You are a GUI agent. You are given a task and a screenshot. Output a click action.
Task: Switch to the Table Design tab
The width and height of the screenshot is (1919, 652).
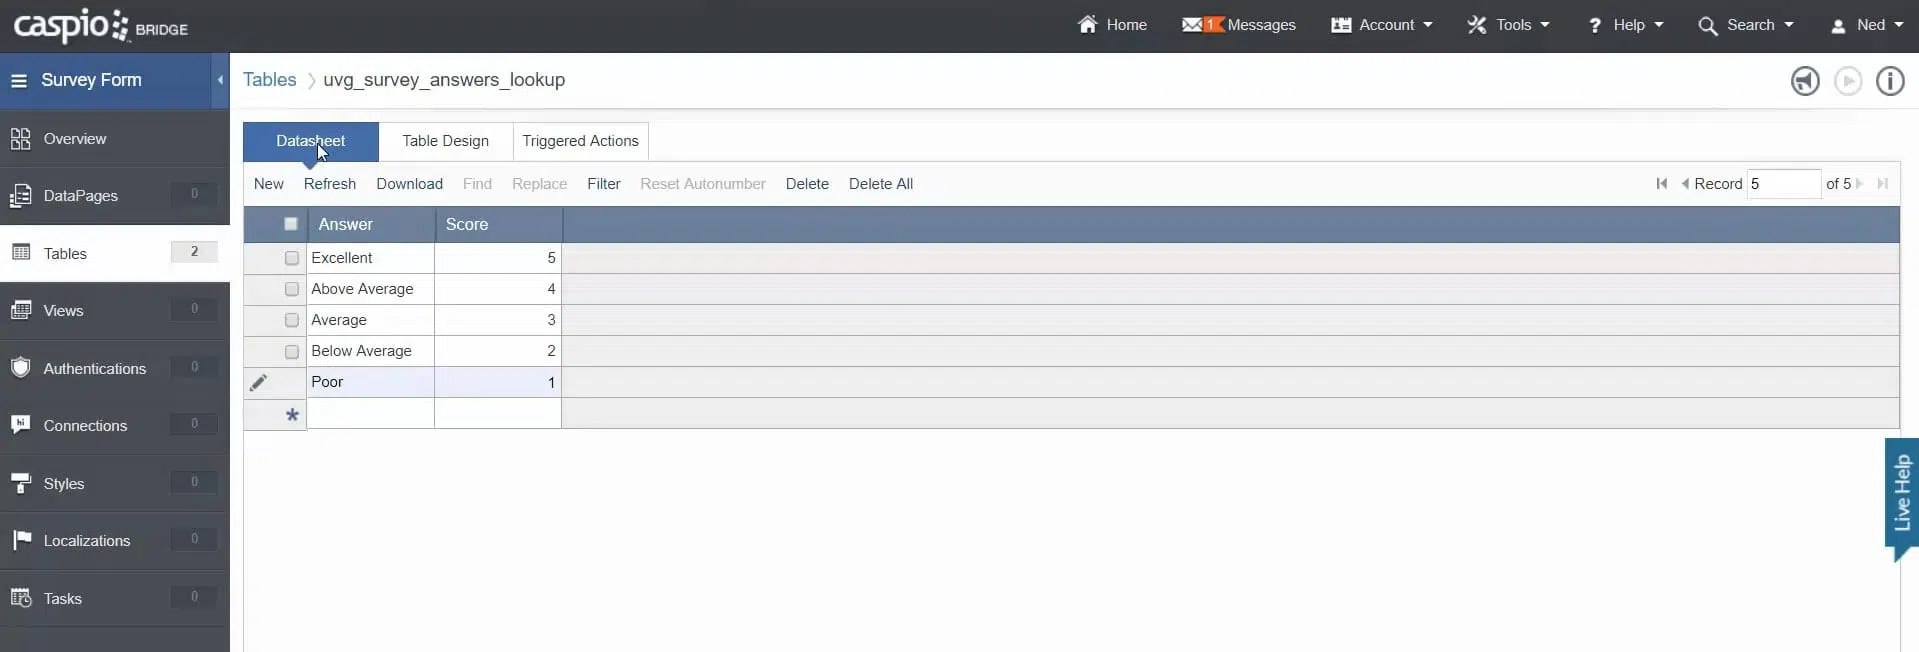[445, 141]
